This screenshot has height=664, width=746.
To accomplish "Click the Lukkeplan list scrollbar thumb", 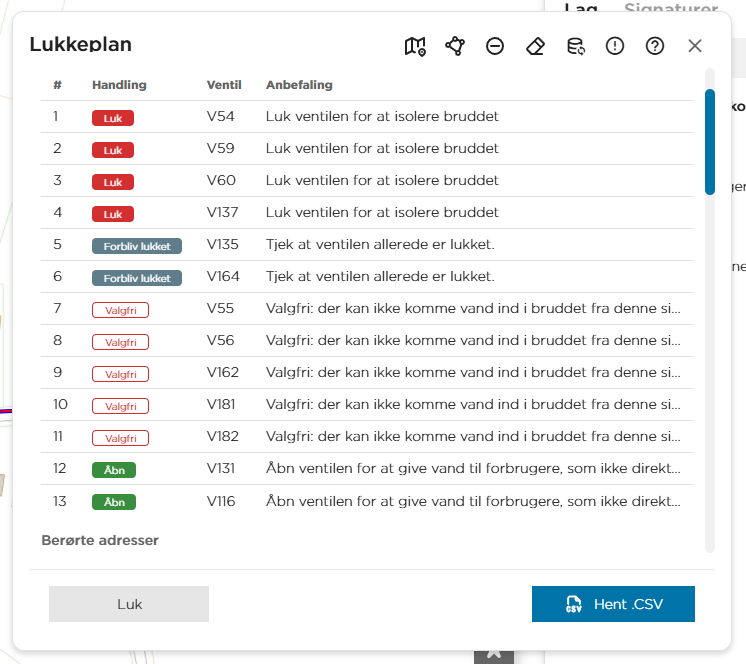I will coord(710,142).
